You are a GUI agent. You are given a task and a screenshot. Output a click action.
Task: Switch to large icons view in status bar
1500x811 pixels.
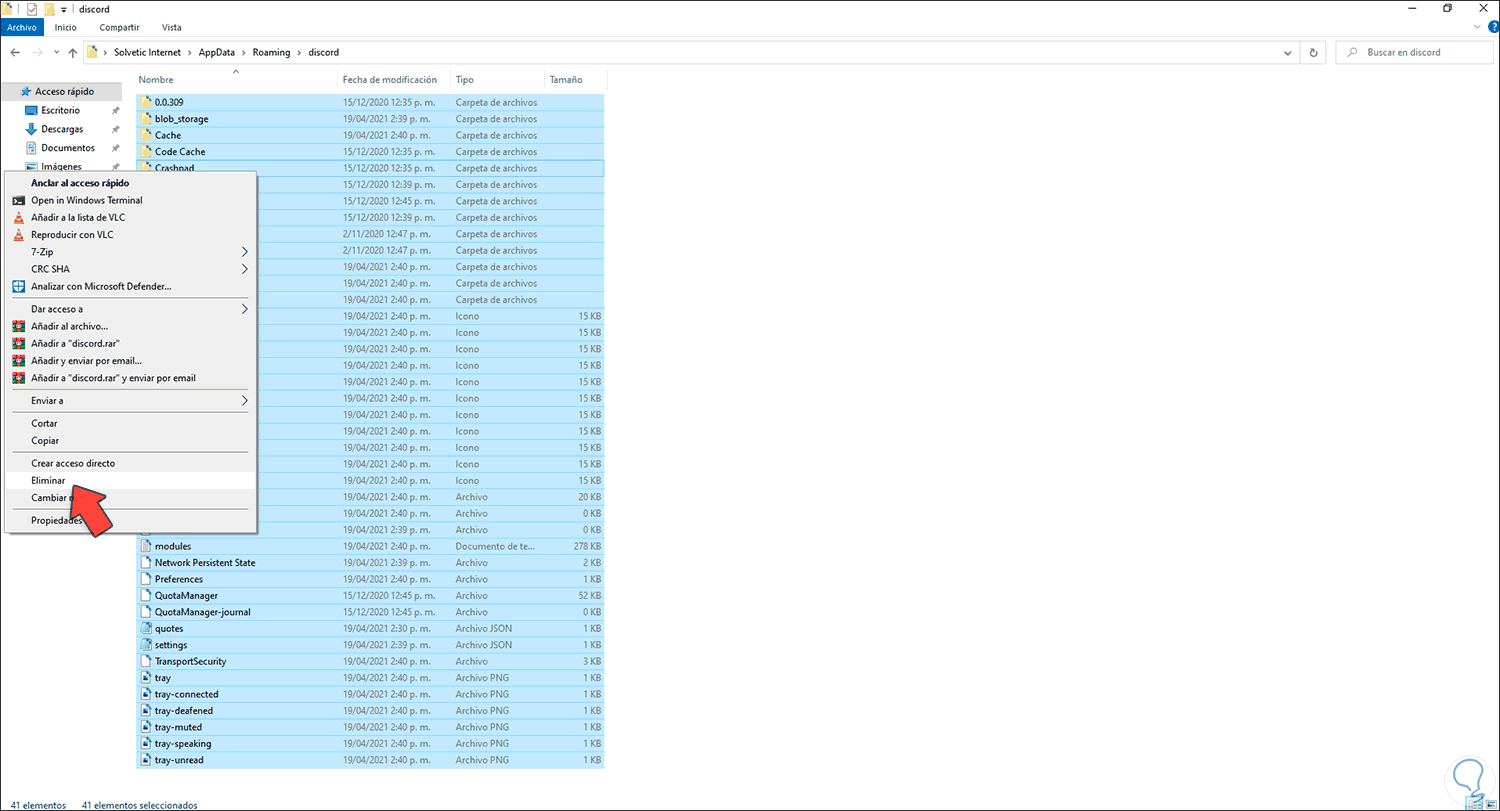point(1490,804)
